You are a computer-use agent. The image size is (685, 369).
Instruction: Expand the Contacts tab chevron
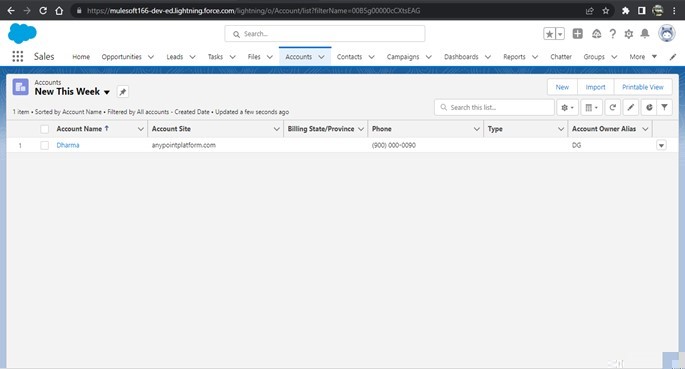pos(371,57)
